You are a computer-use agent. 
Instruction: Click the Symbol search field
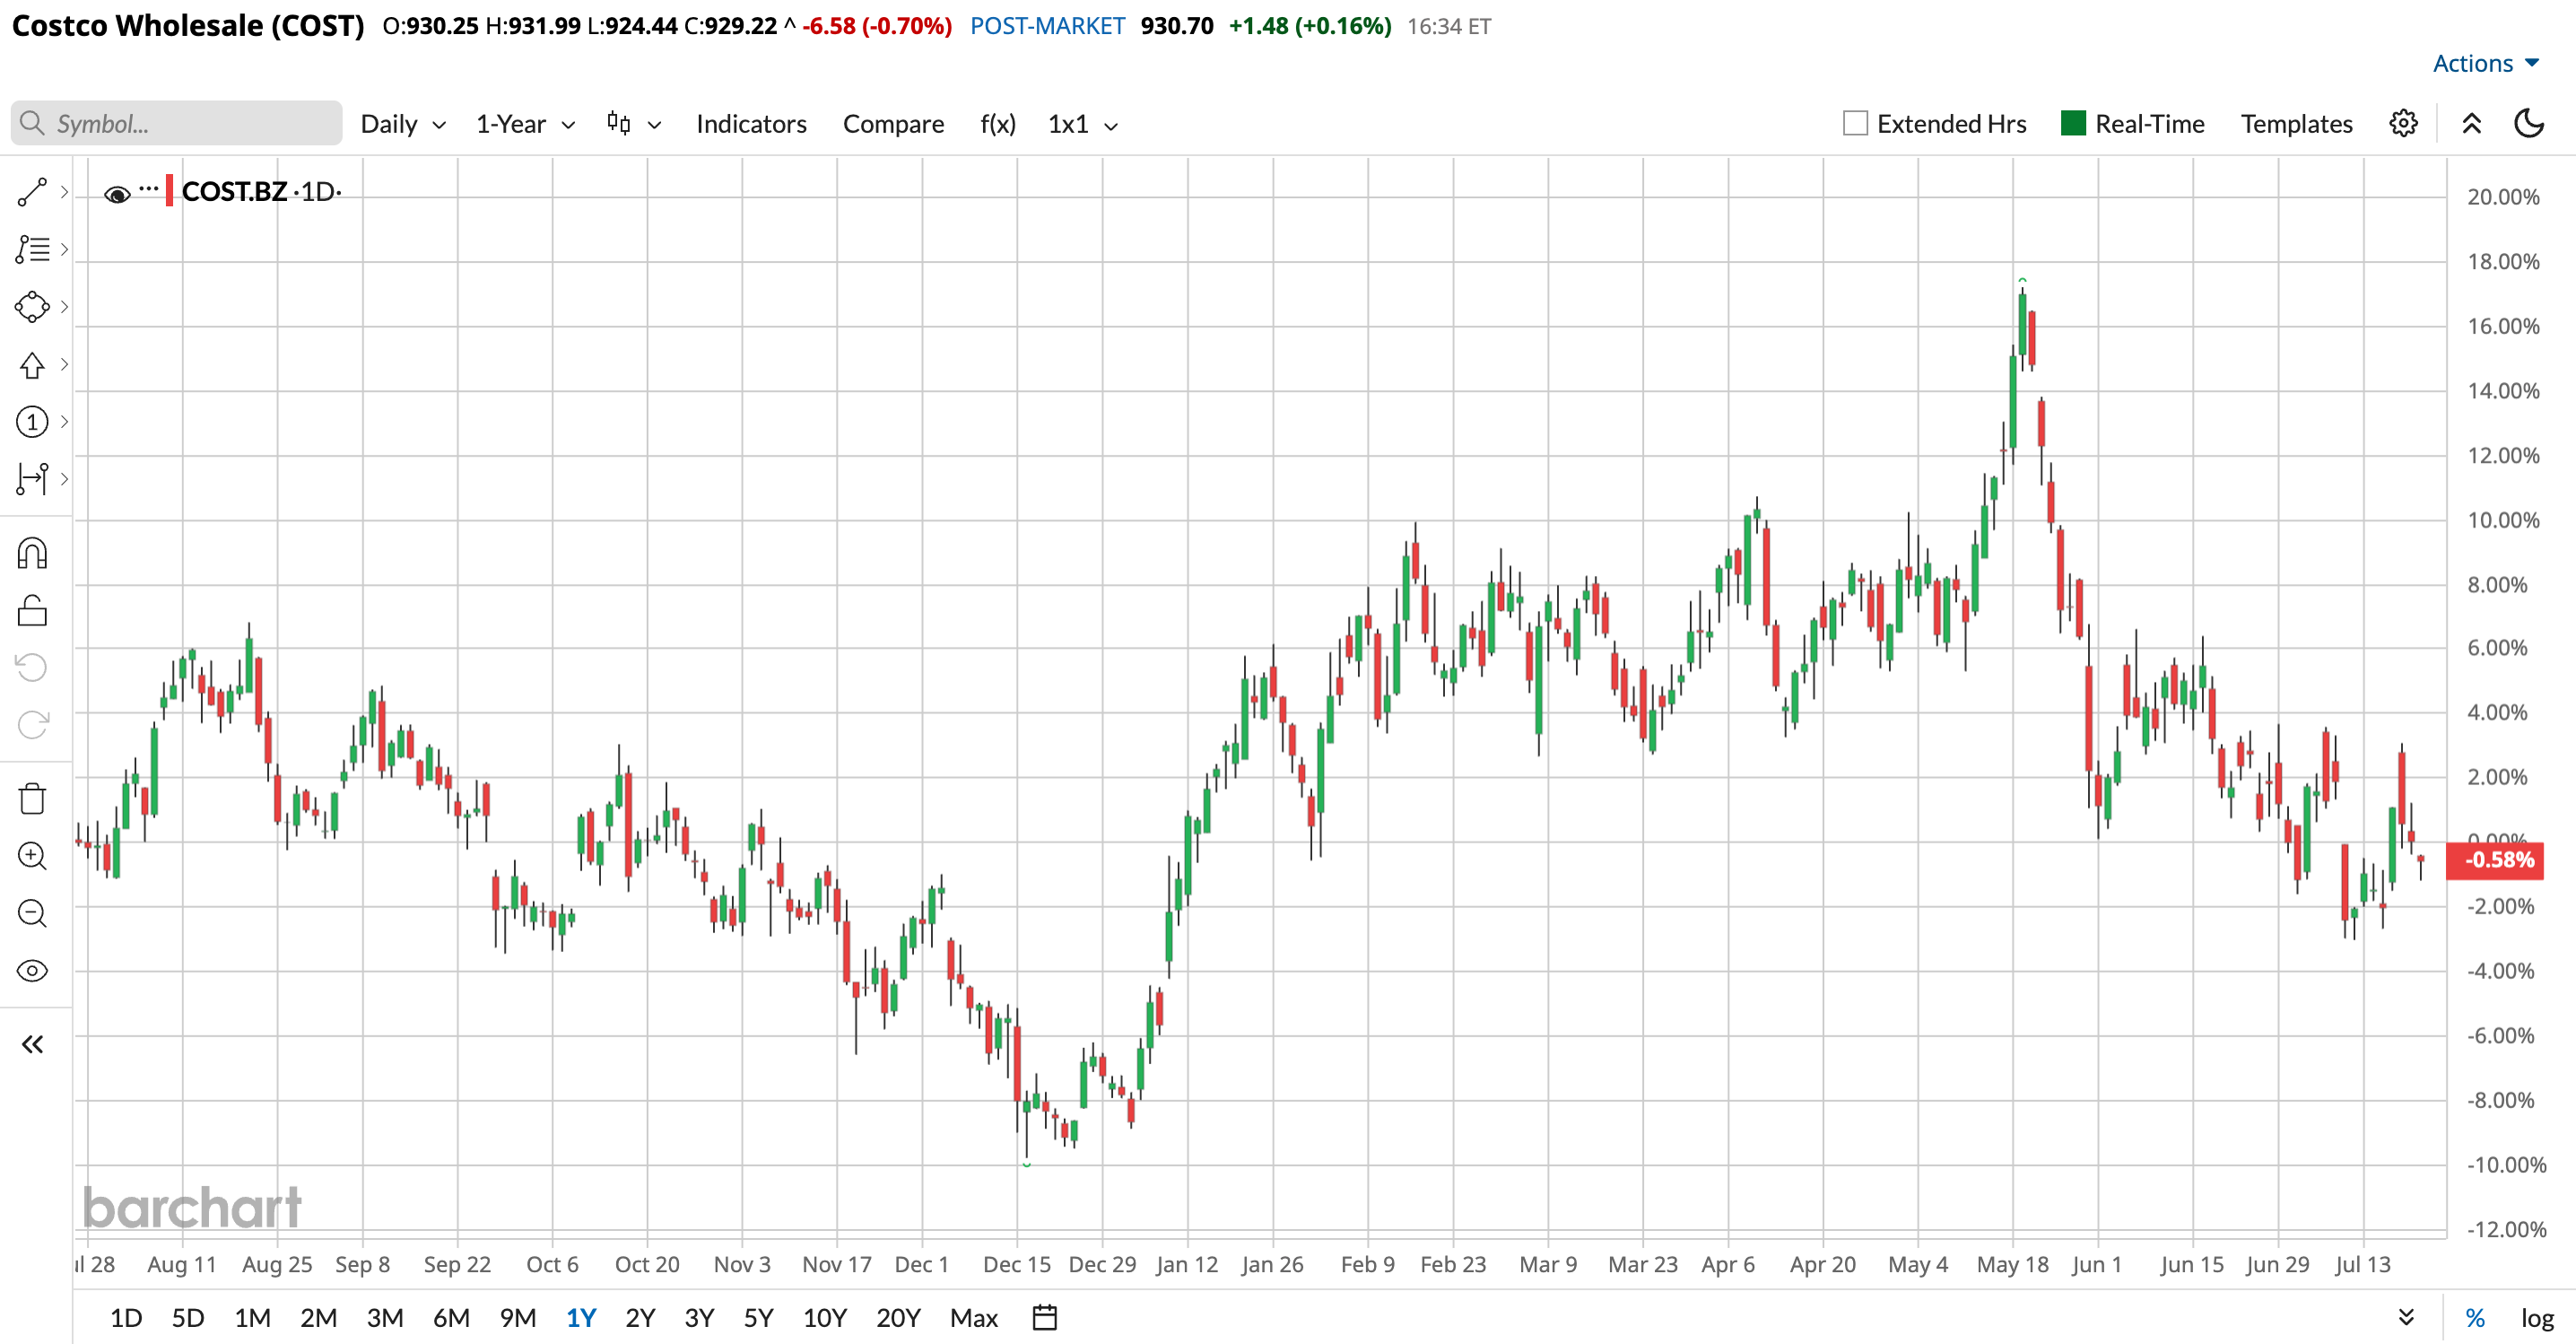coord(177,123)
